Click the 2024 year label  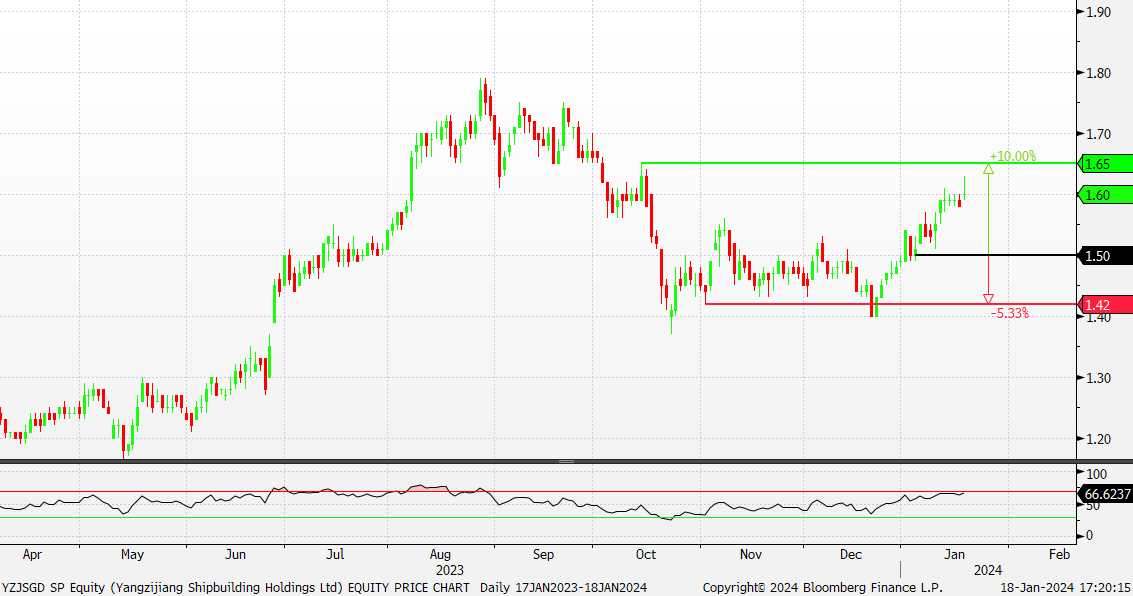[988, 571]
